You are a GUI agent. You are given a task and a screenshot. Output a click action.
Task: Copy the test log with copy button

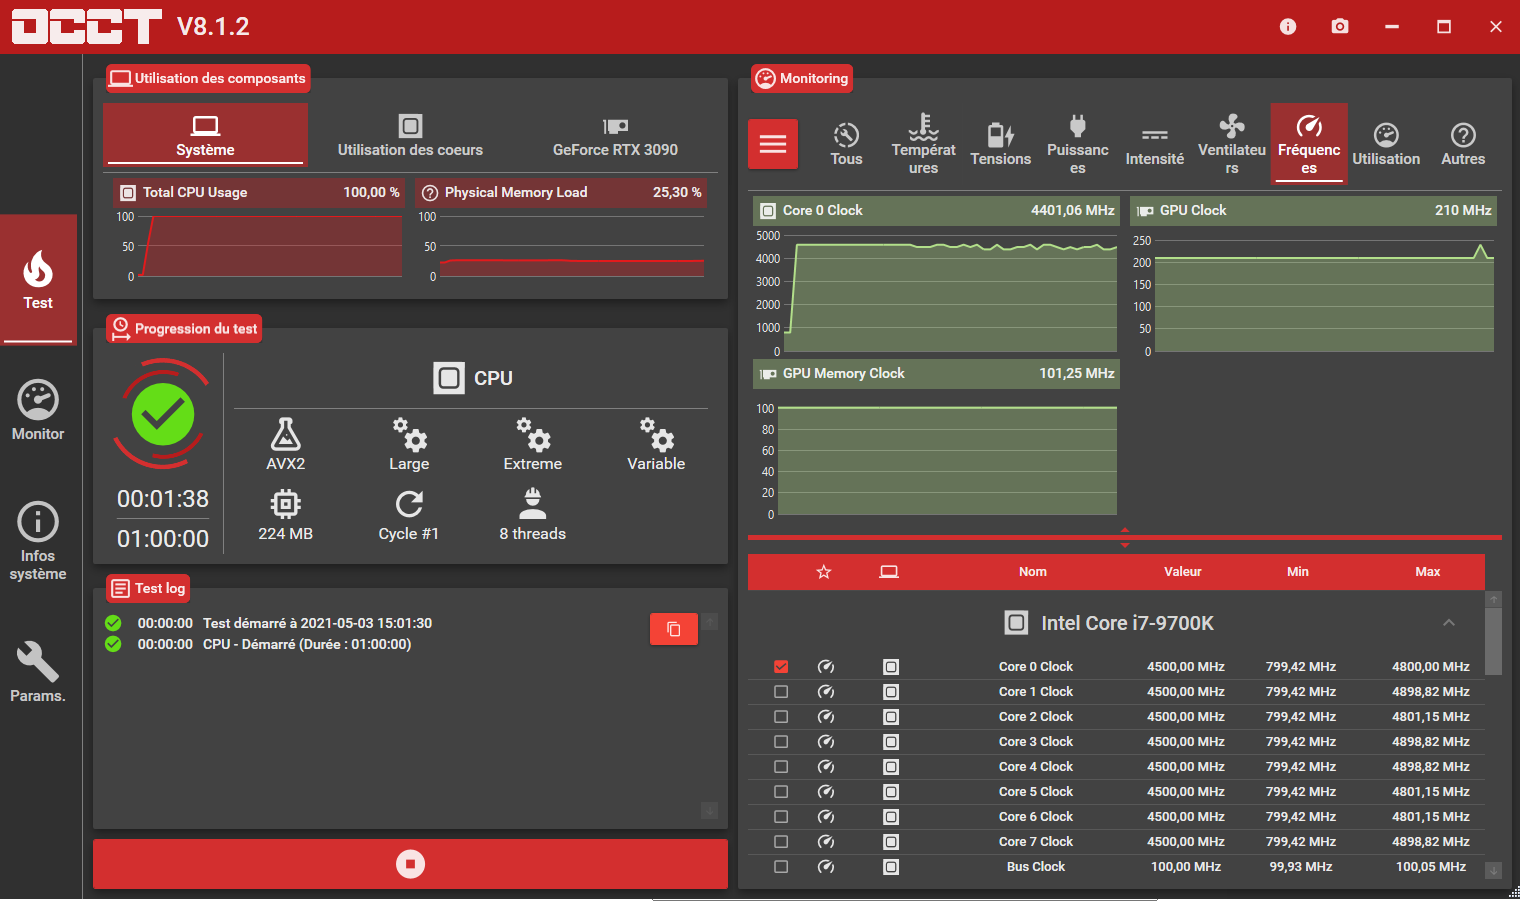click(673, 629)
